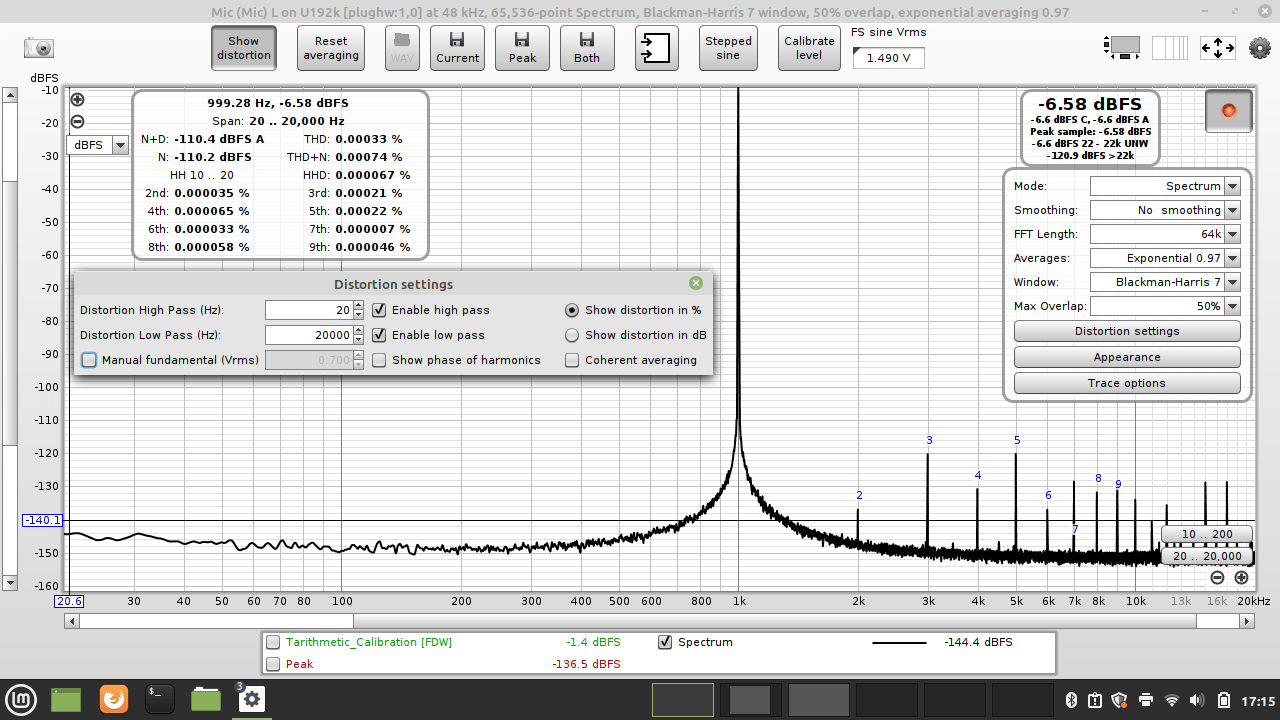Open Appearance settings button

(1127, 357)
